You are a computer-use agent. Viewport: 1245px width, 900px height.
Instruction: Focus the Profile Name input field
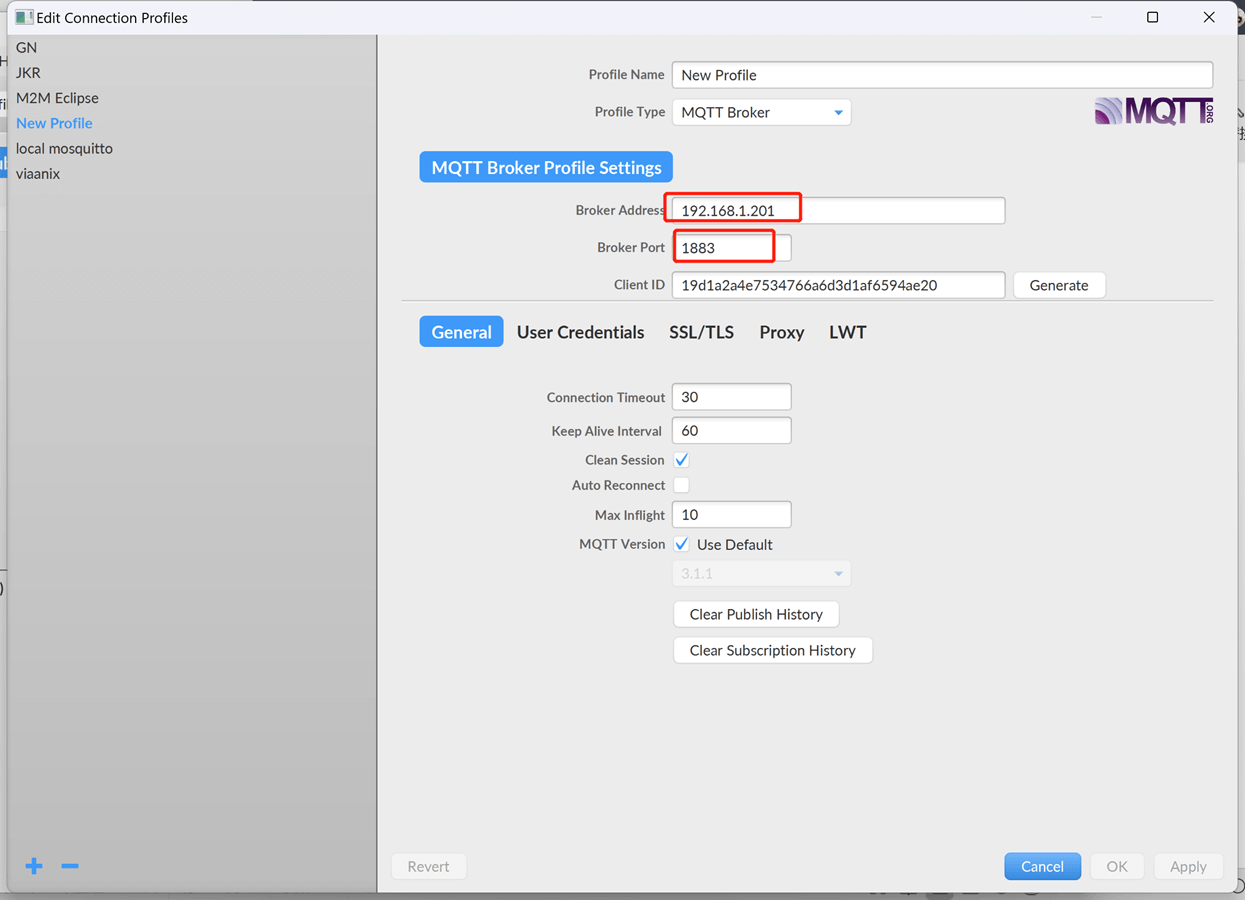tap(942, 75)
